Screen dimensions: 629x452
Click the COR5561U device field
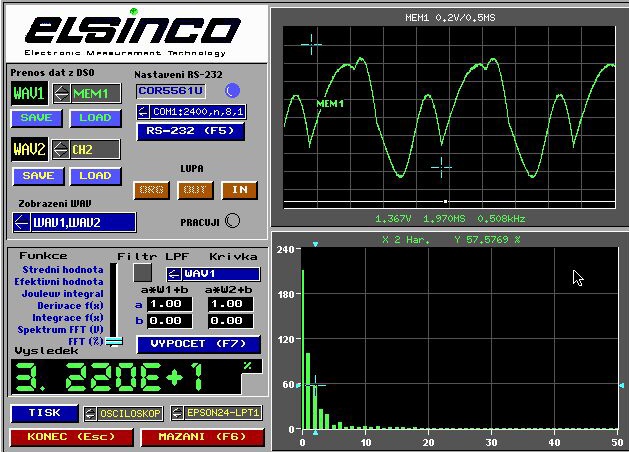pyautogui.click(x=171, y=91)
